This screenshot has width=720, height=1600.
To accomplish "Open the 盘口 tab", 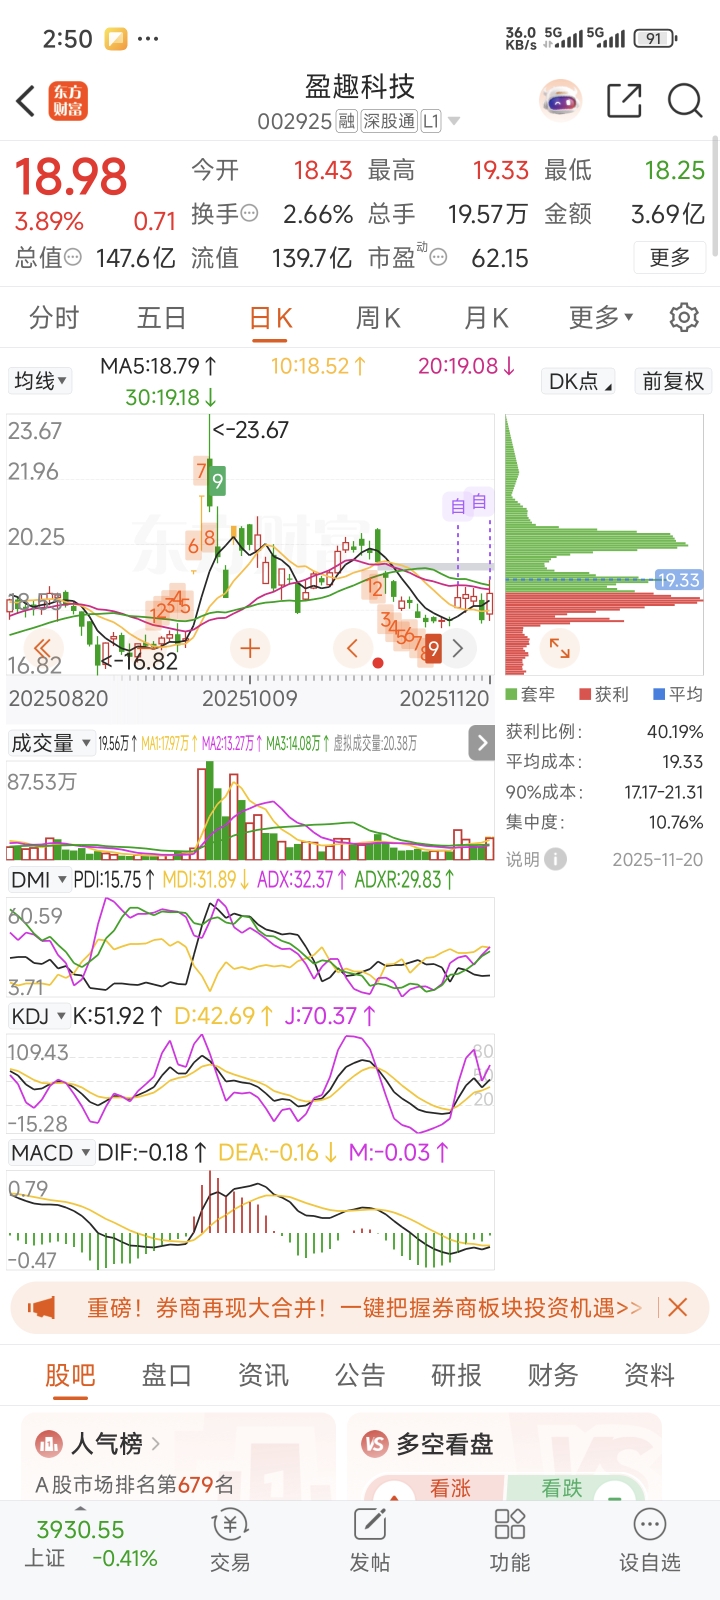I will [166, 1375].
